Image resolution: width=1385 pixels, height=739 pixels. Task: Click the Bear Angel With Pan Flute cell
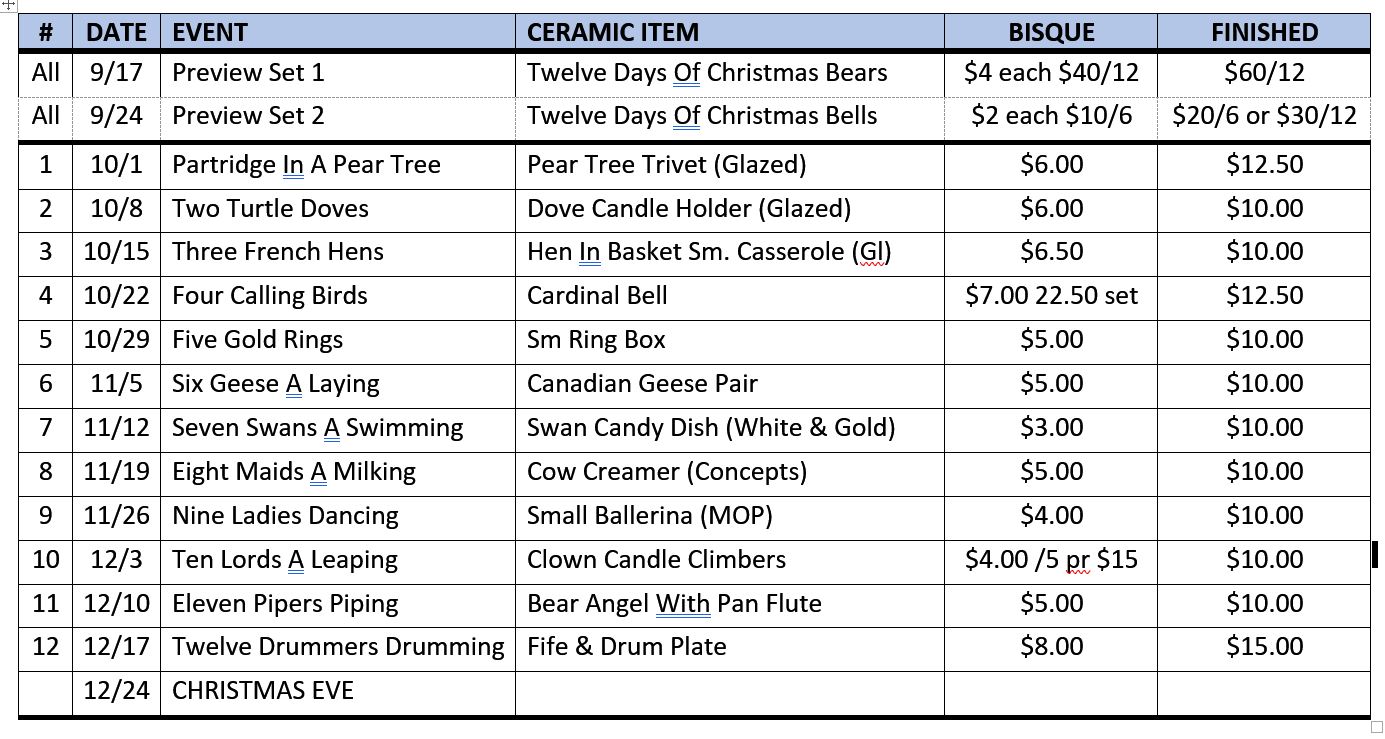674,604
